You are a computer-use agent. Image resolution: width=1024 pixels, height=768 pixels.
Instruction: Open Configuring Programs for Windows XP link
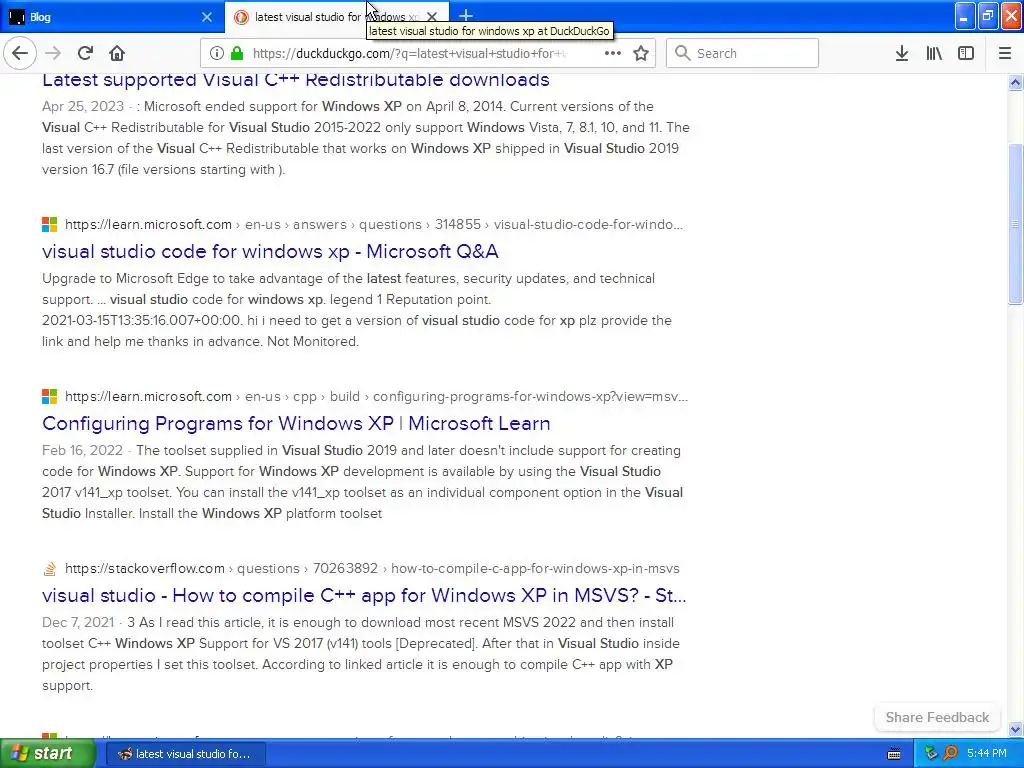(296, 423)
